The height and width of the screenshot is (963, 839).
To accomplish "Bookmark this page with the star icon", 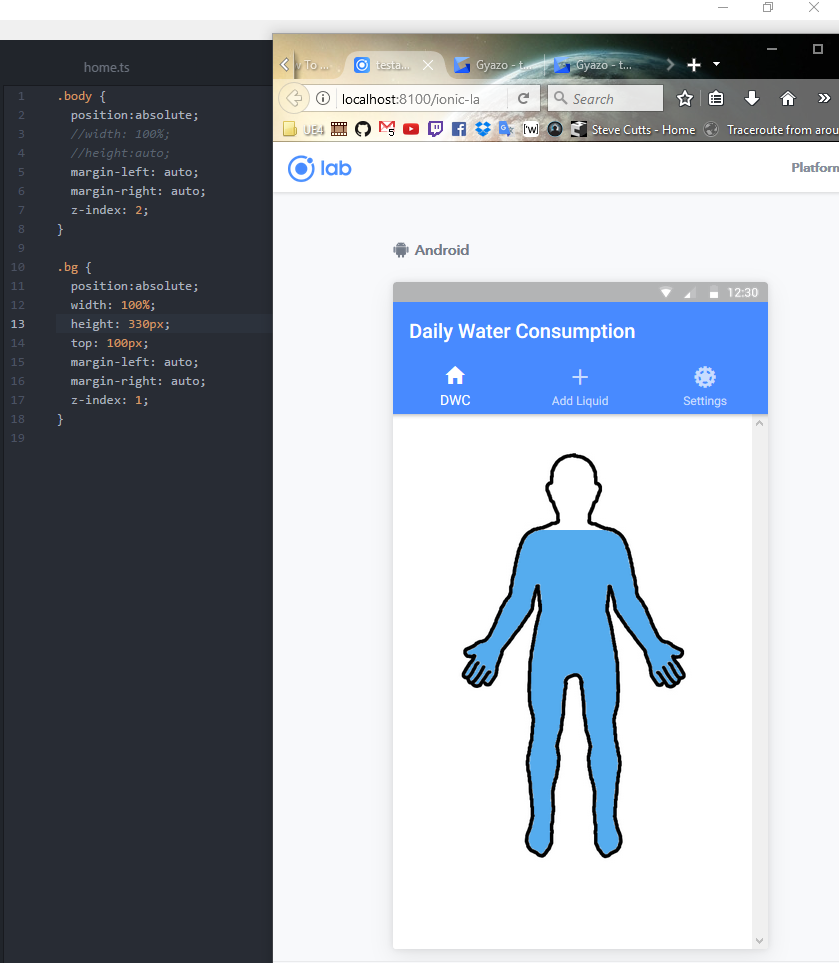I will coord(684,98).
